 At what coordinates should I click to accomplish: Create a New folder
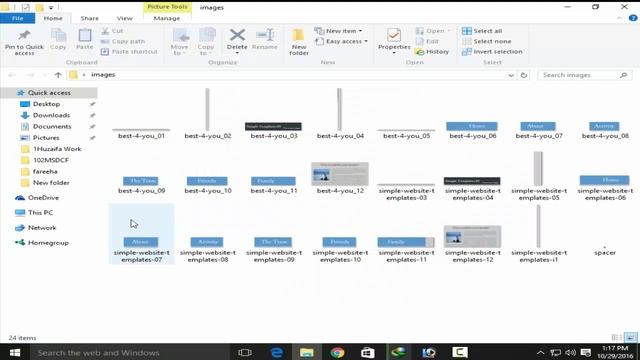pos(299,42)
